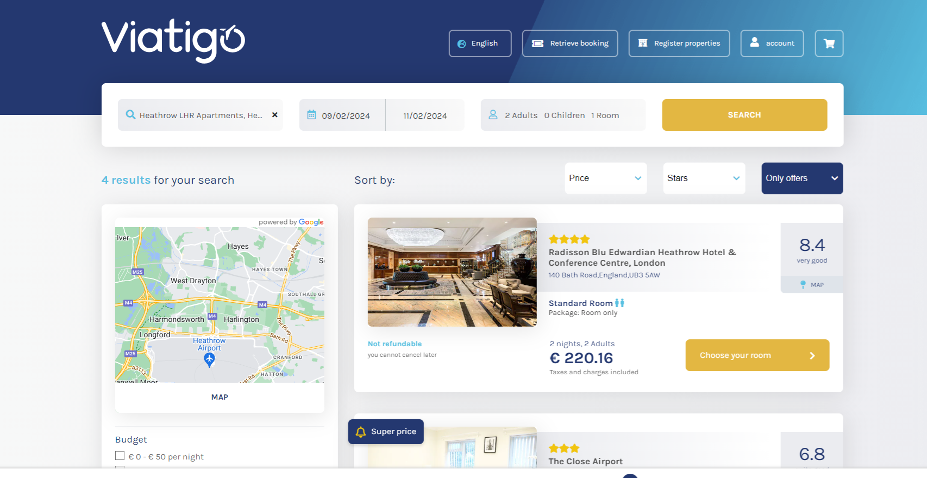Change check-in date 09/02/2024
928x478 pixels.
(342, 115)
